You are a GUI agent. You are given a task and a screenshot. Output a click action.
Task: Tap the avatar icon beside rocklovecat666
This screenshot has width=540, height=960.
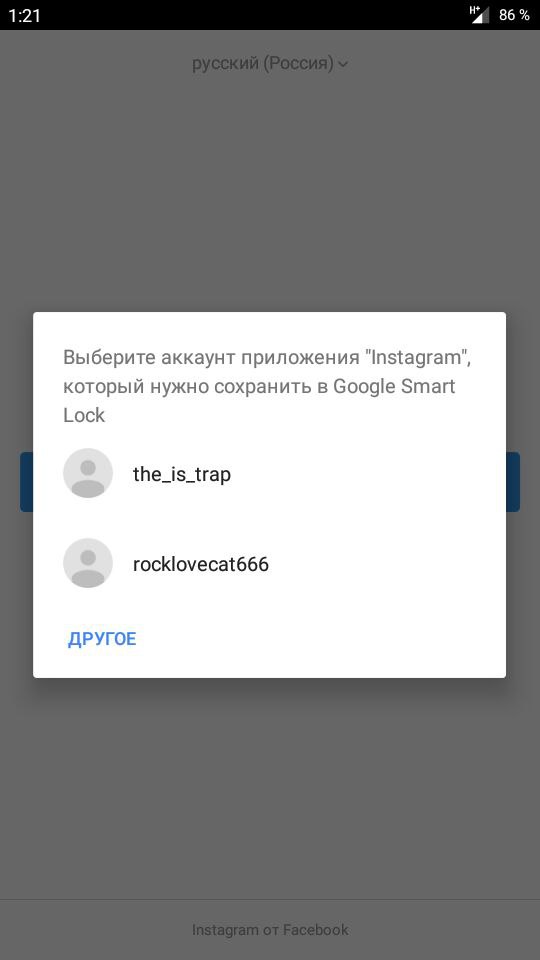[x=88, y=563]
